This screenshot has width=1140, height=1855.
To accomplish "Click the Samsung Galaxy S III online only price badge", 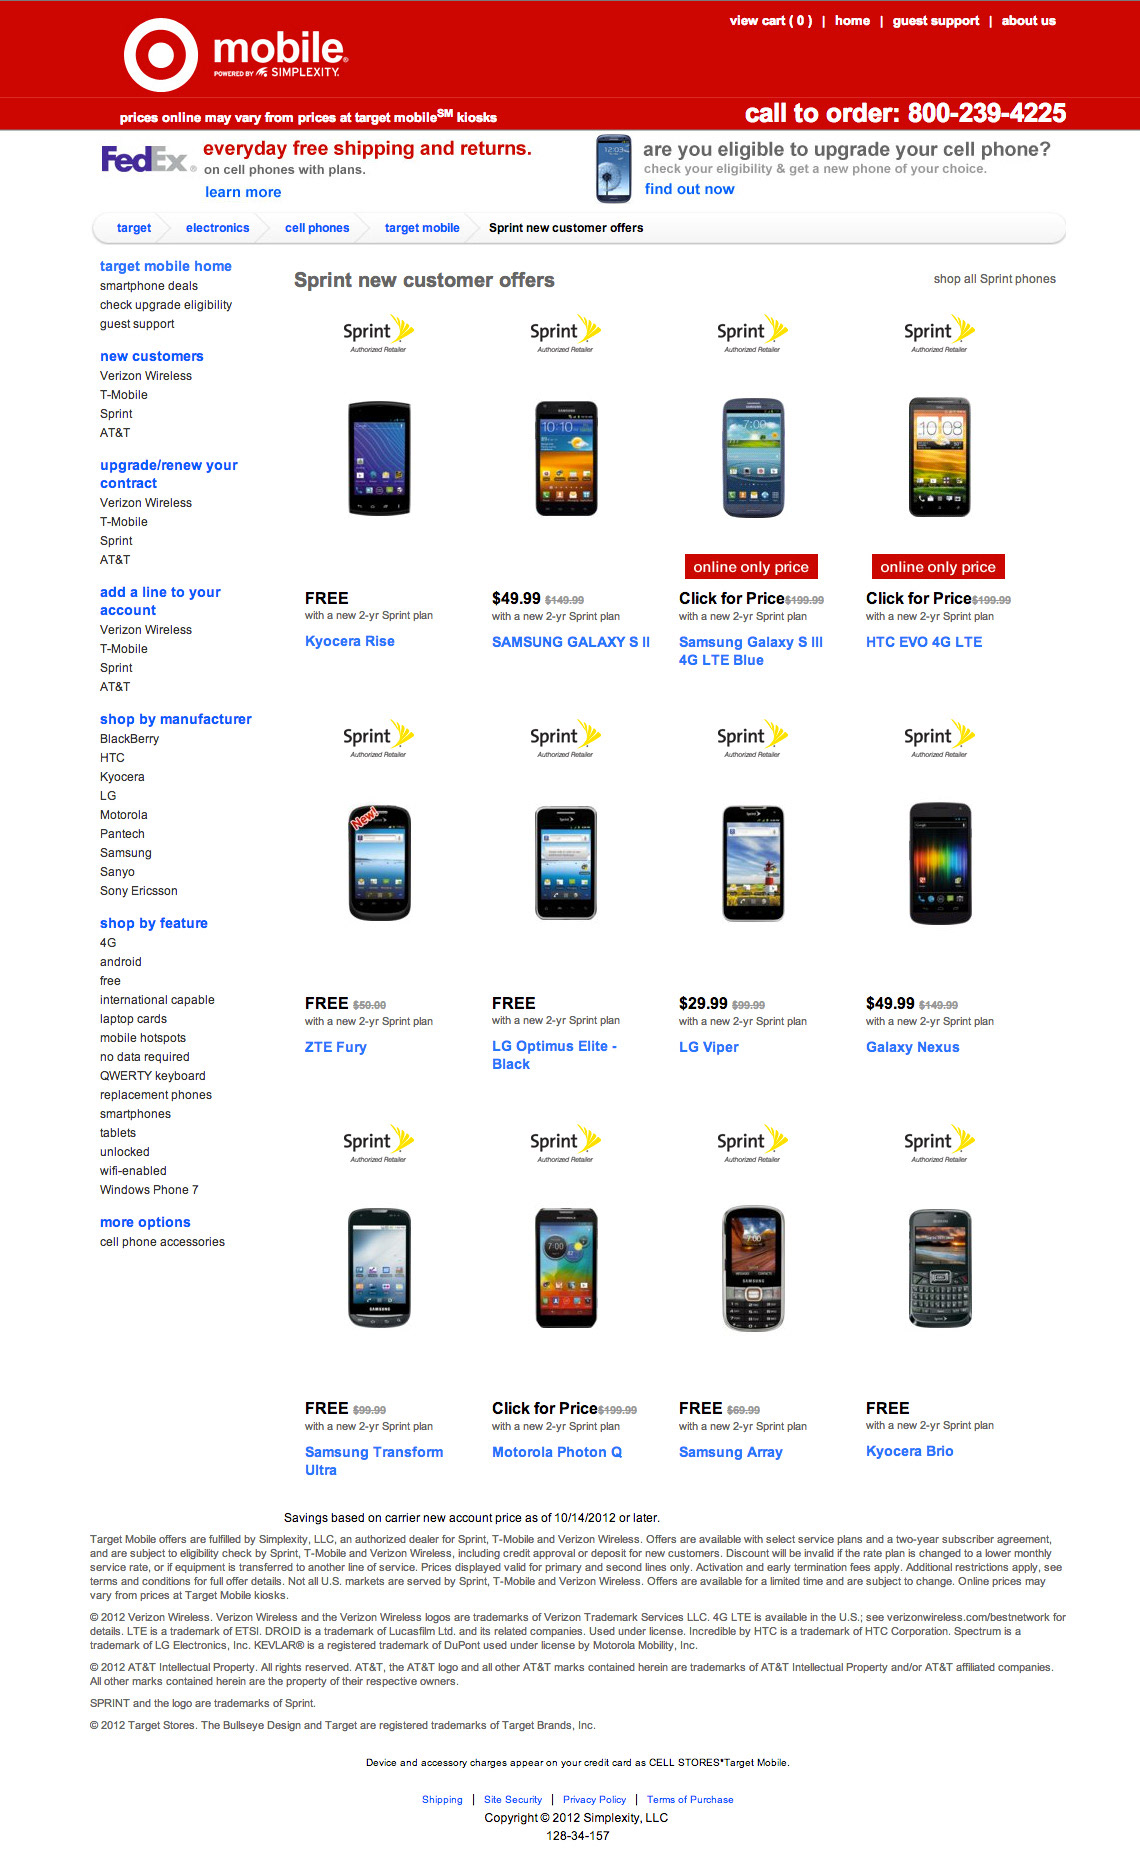I will 750,567.
